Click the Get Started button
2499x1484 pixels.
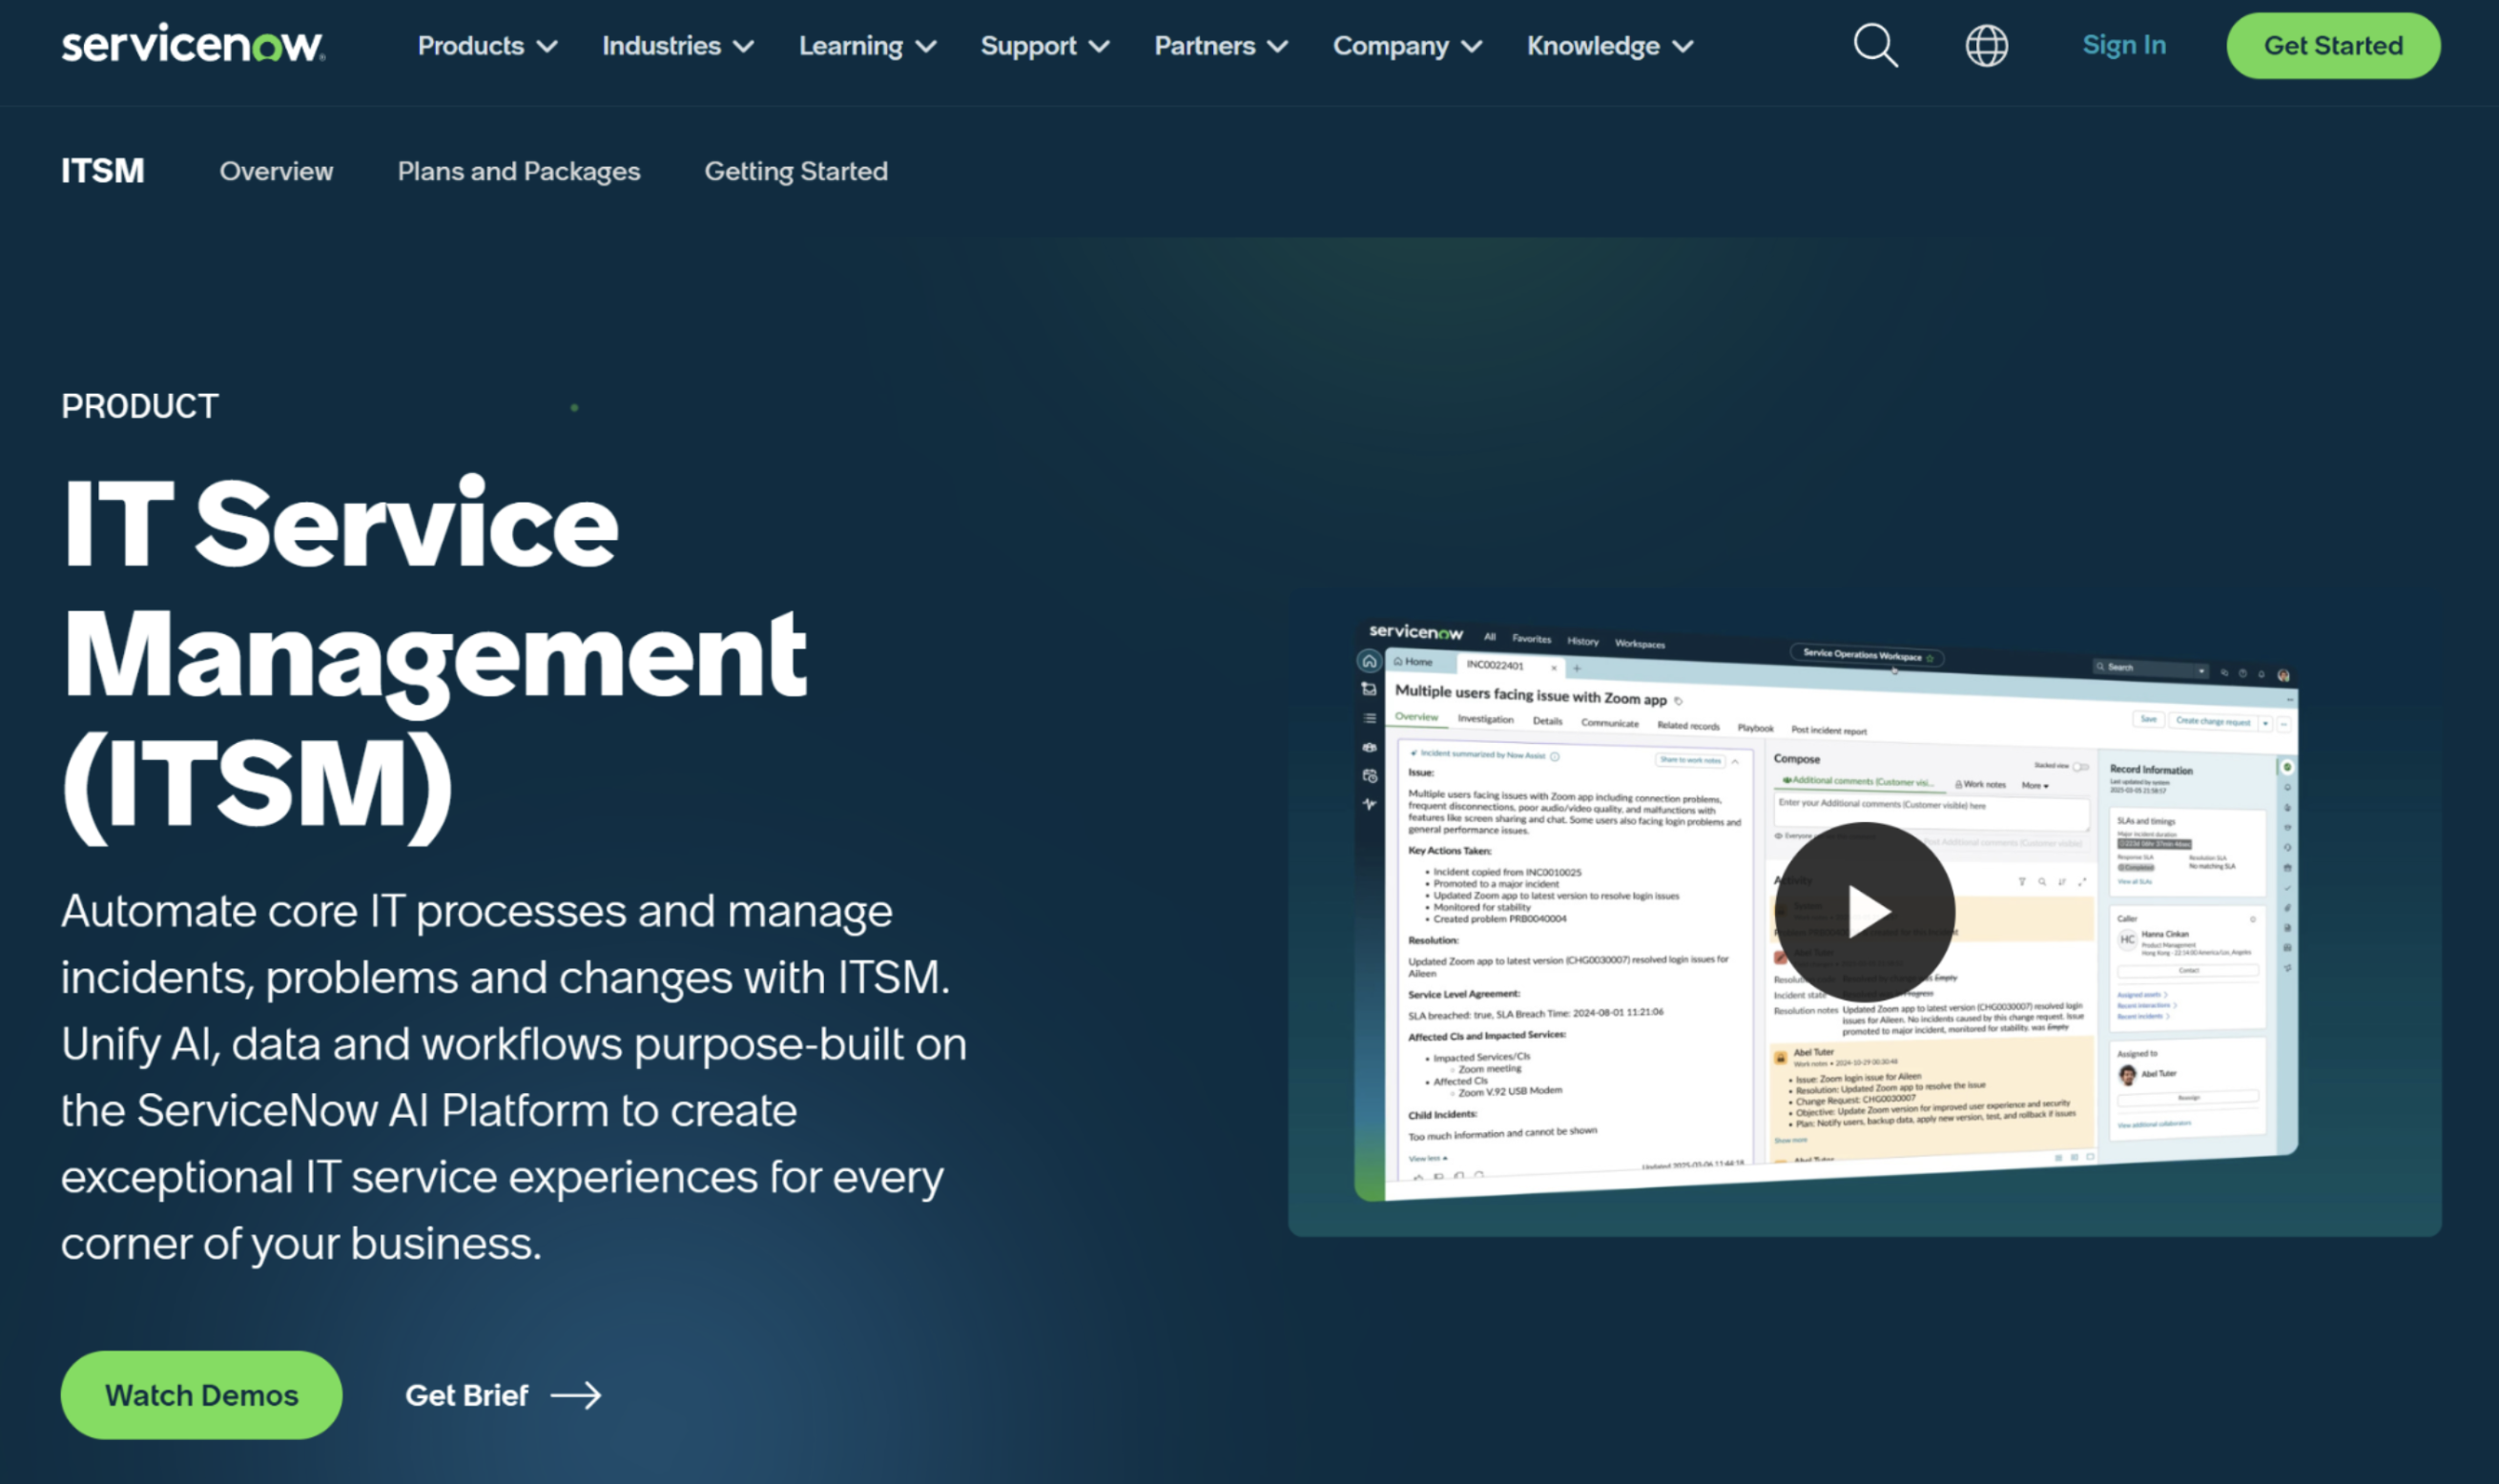tap(2332, 46)
